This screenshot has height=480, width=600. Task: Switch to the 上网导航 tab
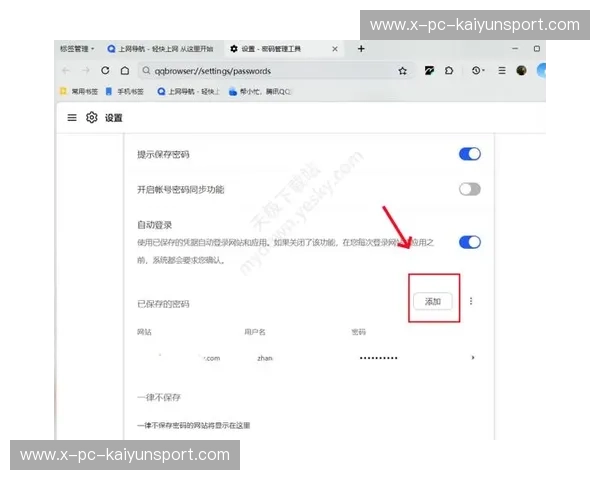tap(160, 49)
